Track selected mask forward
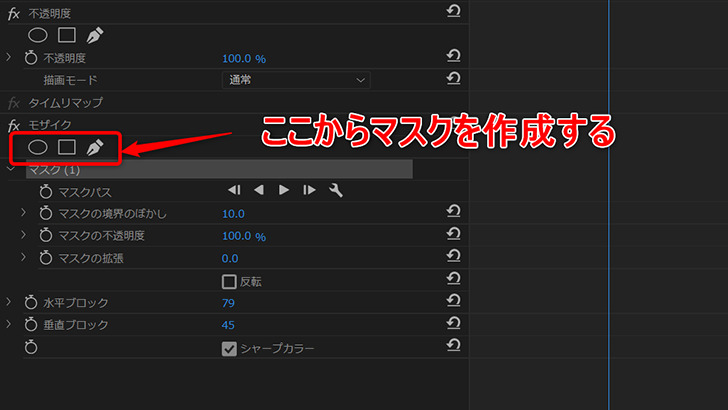Image resolution: width=728 pixels, height=410 pixels. tap(284, 190)
